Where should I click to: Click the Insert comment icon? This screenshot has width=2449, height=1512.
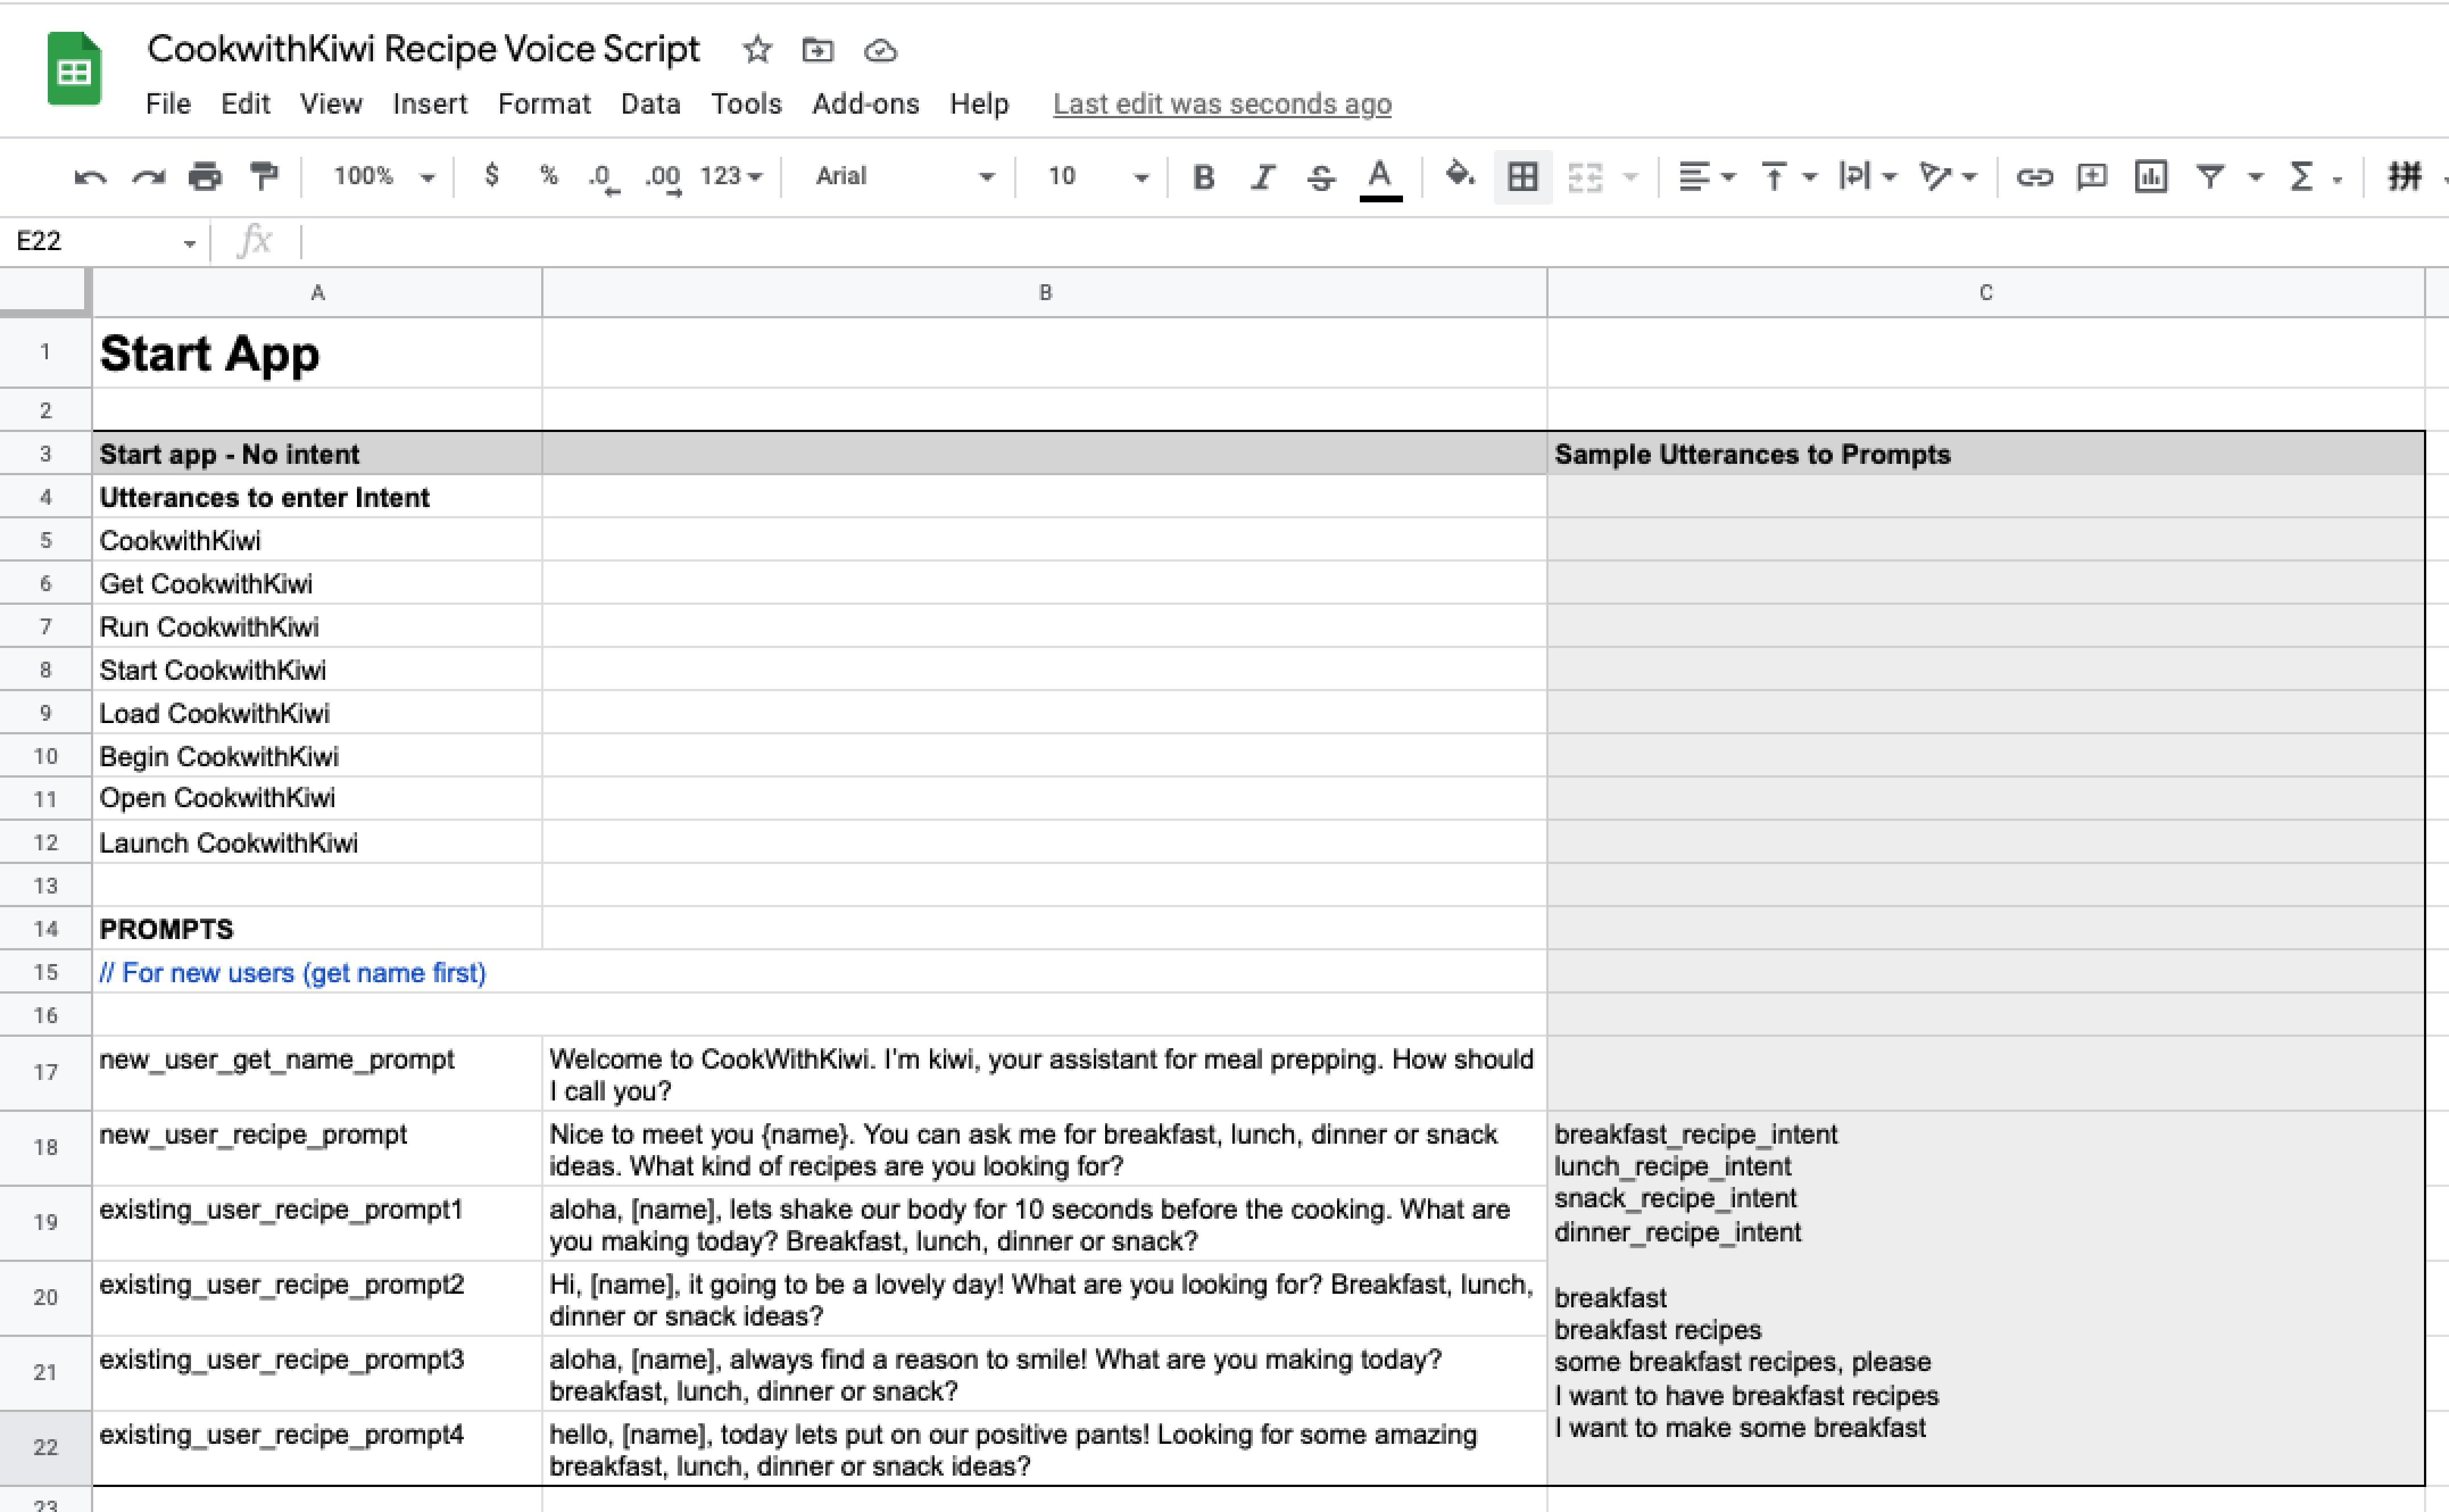coord(2091,177)
